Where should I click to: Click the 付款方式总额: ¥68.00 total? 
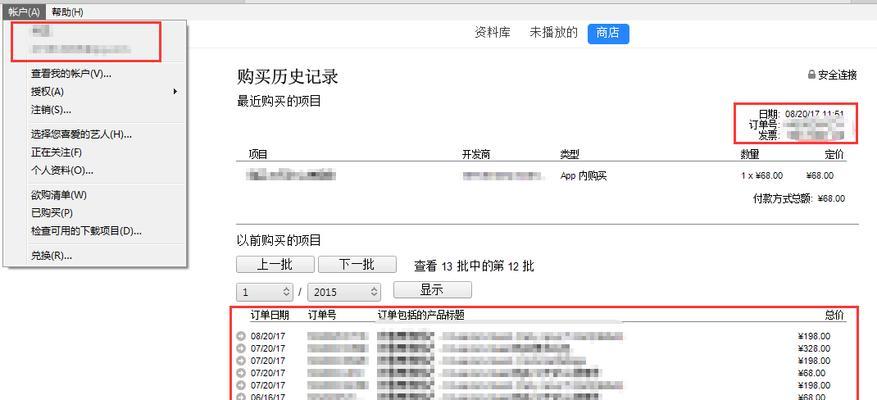click(x=799, y=198)
